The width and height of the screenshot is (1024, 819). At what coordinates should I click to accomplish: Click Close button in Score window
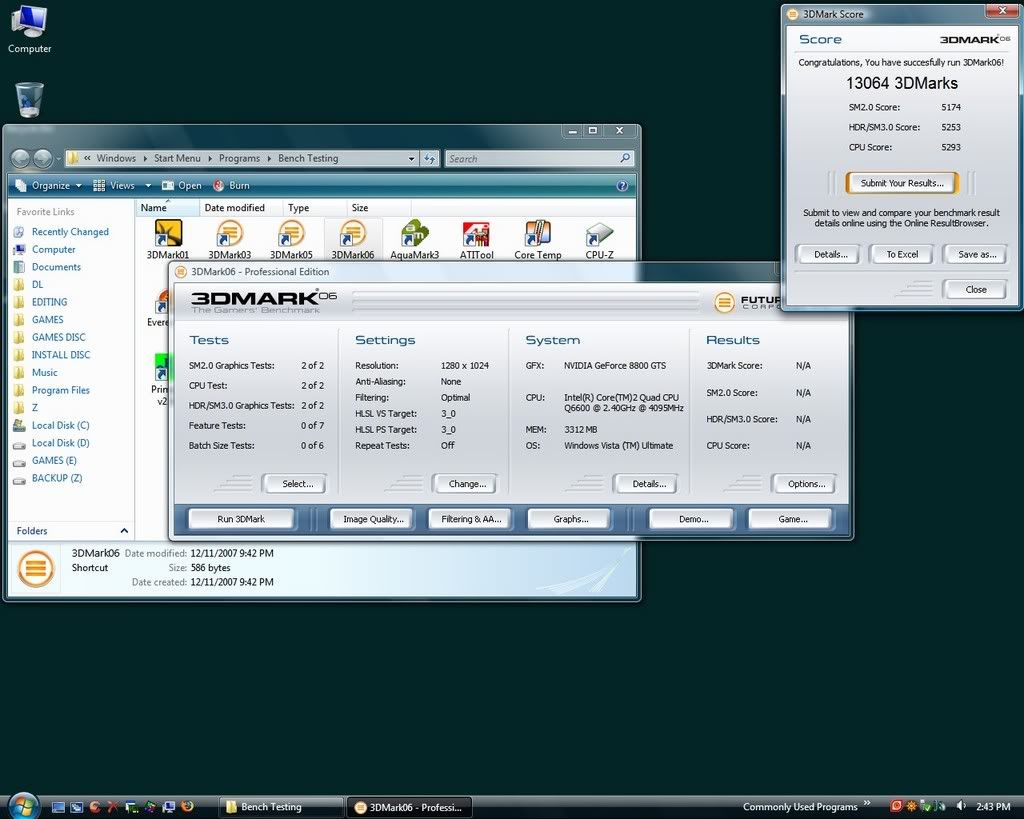point(976,289)
